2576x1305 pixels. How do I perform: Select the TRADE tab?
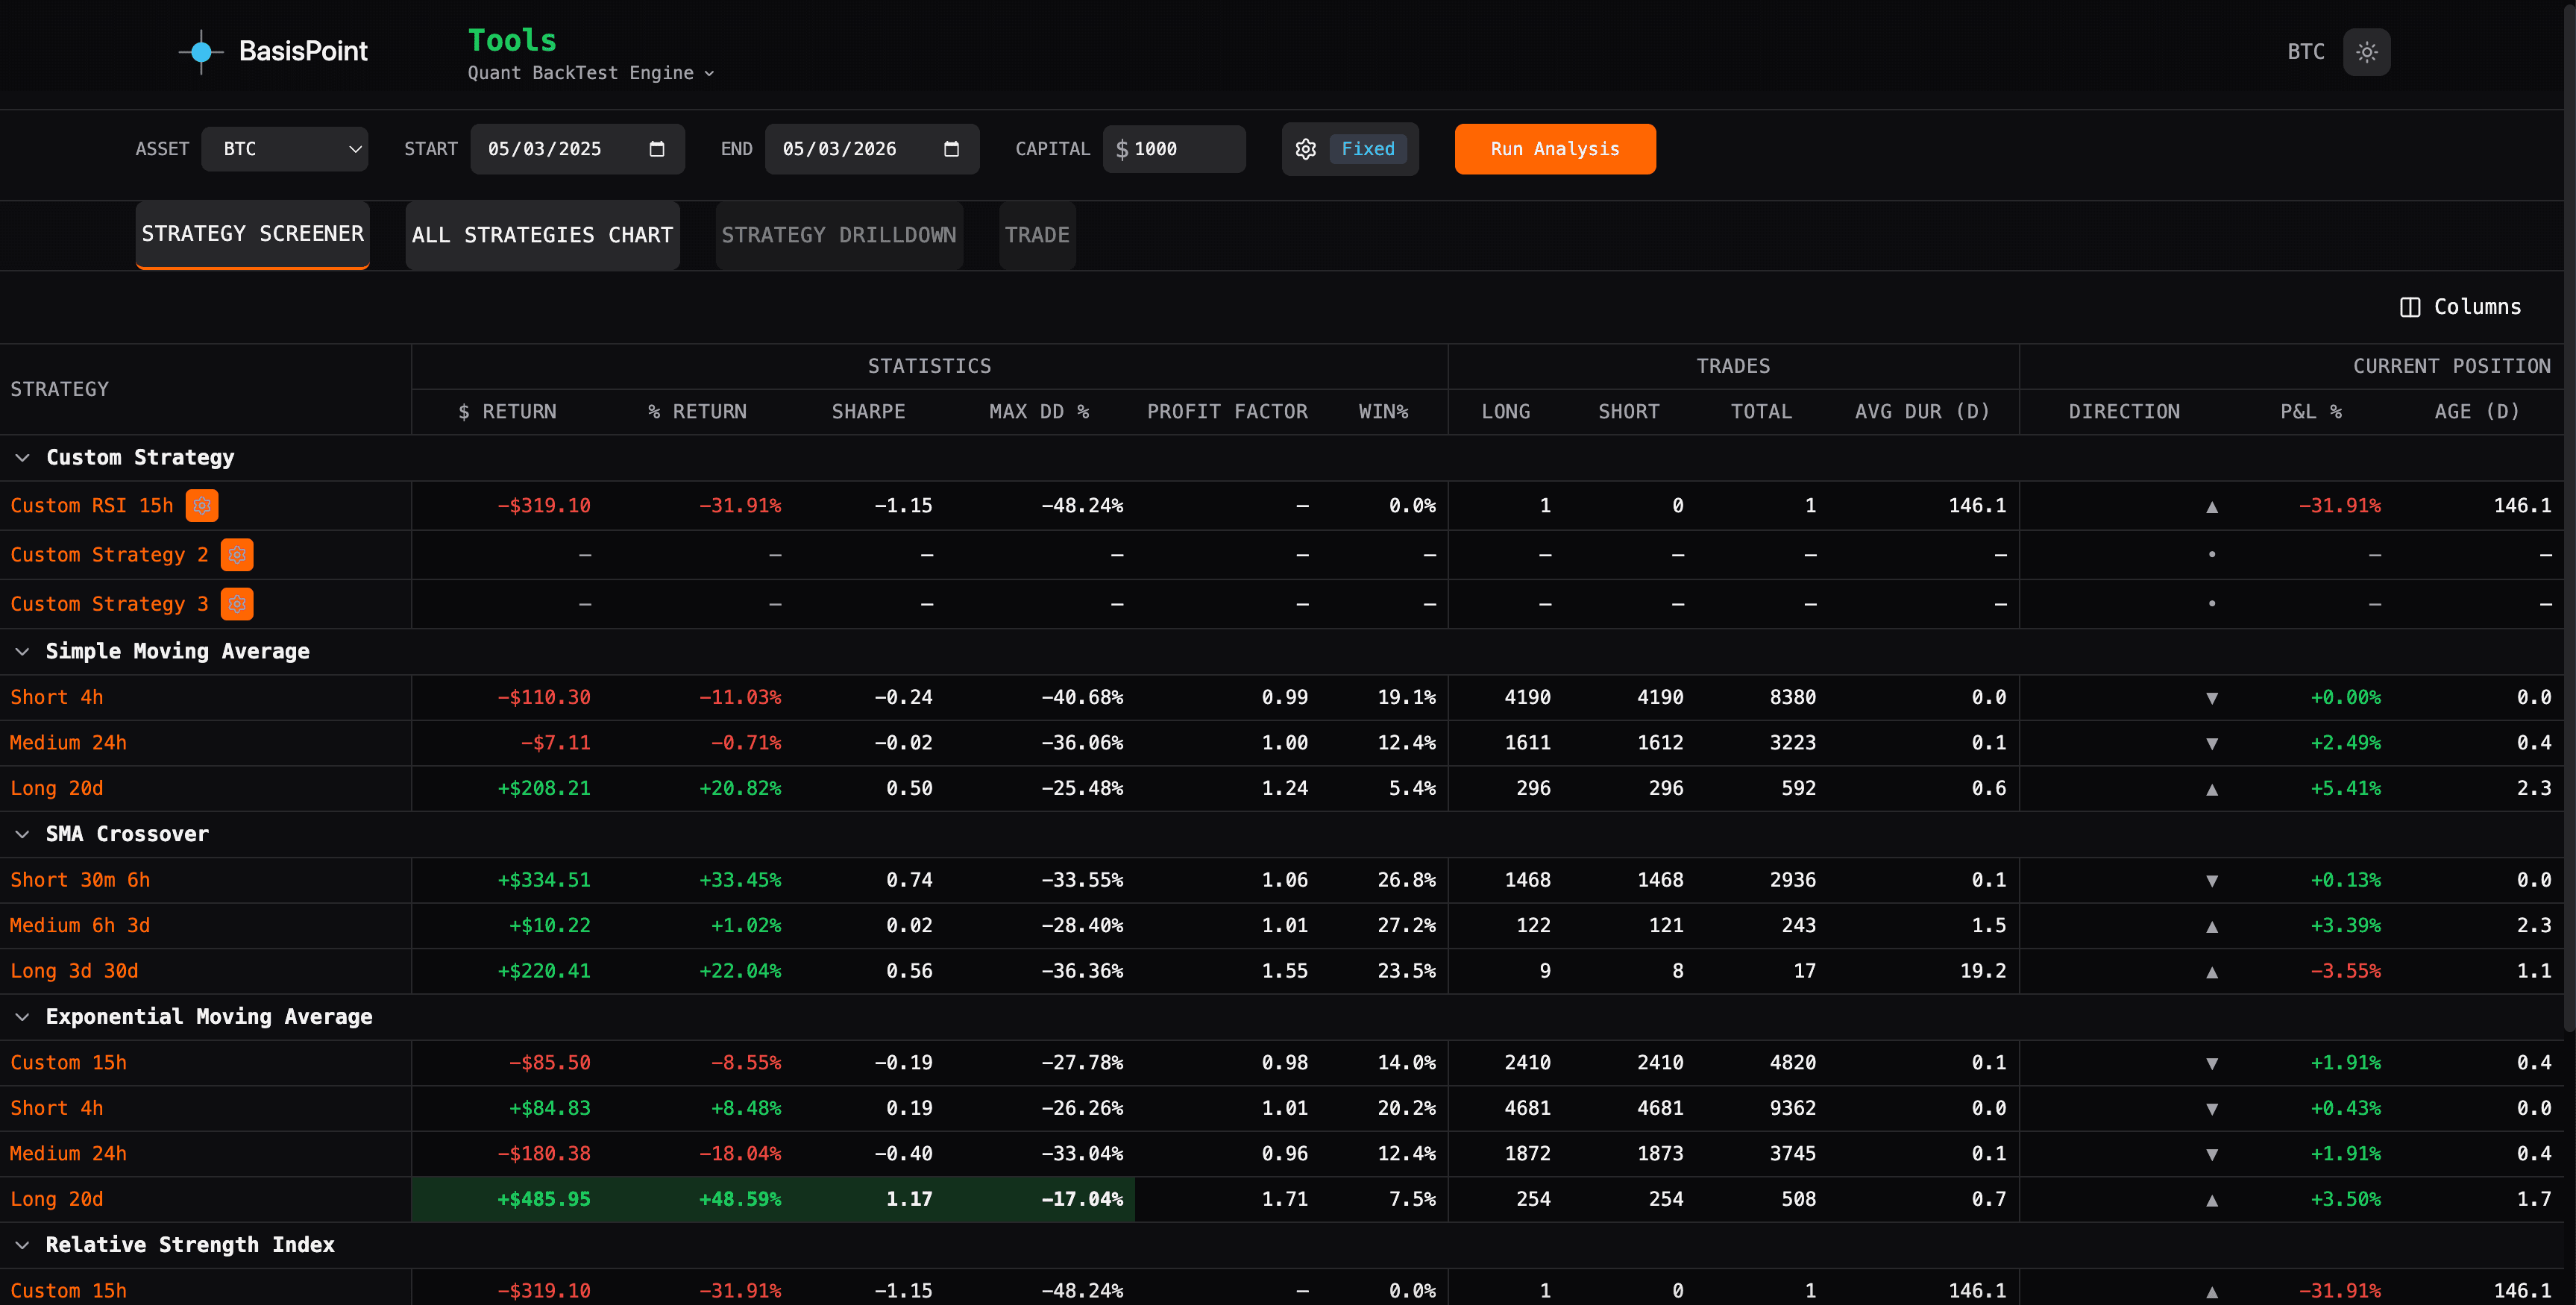coord(1037,235)
